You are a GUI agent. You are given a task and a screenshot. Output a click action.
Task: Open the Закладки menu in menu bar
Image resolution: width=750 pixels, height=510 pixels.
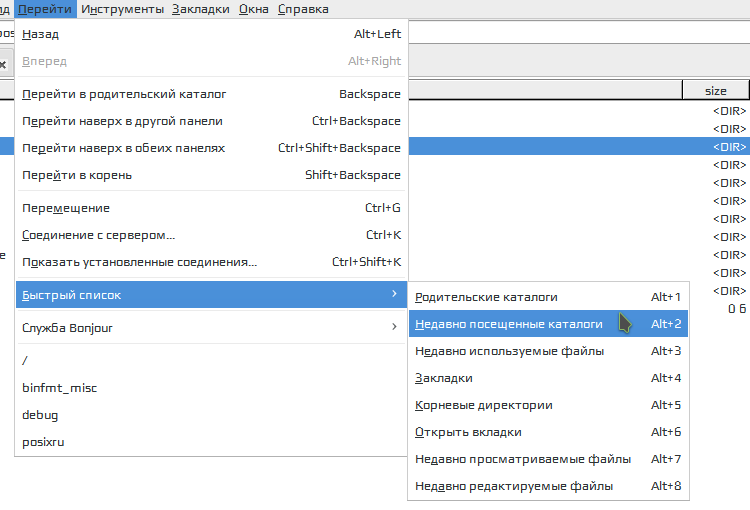(200, 9)
